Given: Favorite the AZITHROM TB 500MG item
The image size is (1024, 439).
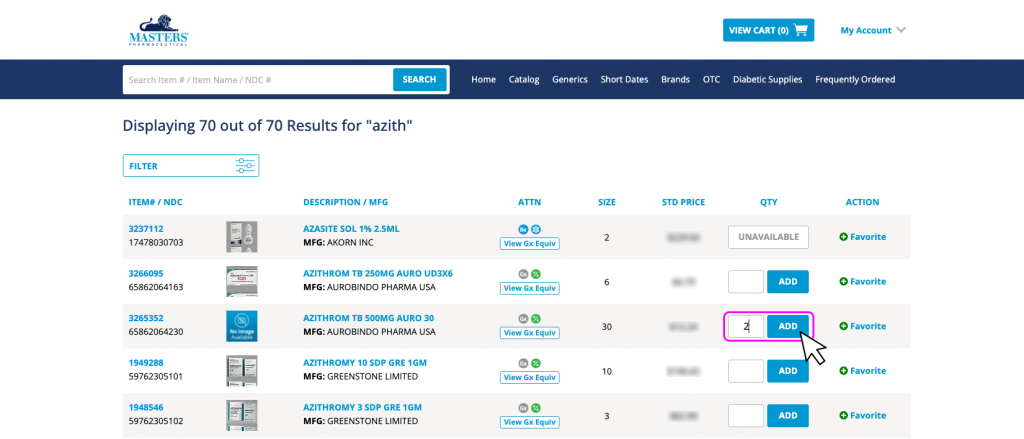Looking at the screenshot, I should click(x=863, y=326).
